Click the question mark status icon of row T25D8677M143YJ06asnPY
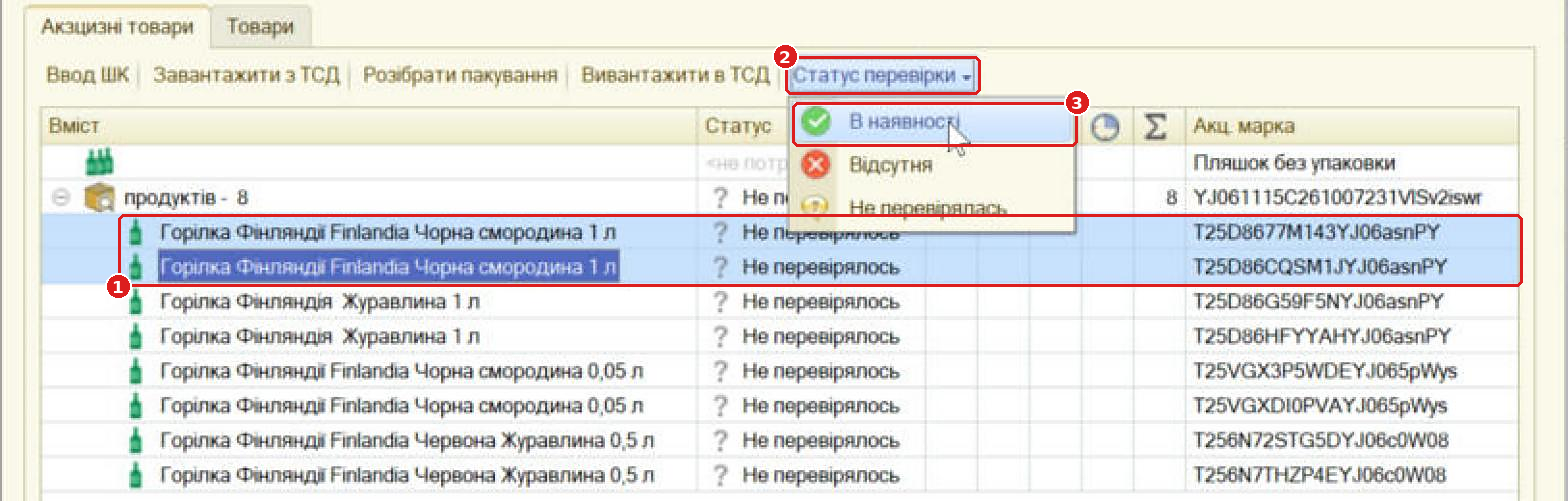1568x501 pixels. [x=718, y=233]
